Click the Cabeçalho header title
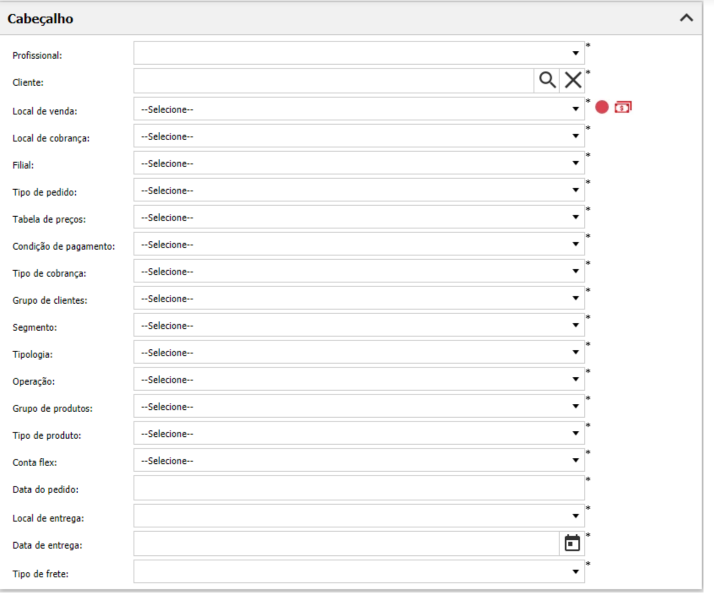The image size is (714, 596). pyautogui.click(x=40, y=19)
